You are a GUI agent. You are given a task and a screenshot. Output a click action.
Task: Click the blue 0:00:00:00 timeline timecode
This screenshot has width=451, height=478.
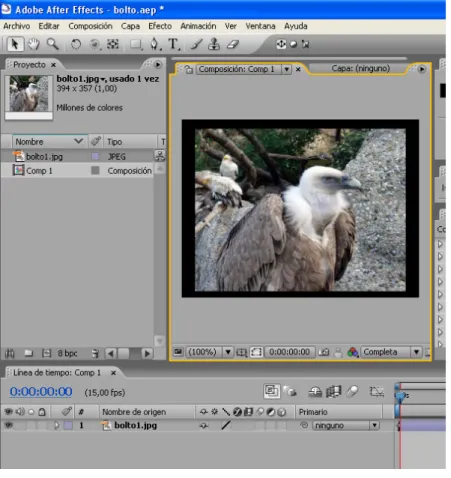point(41,392)
